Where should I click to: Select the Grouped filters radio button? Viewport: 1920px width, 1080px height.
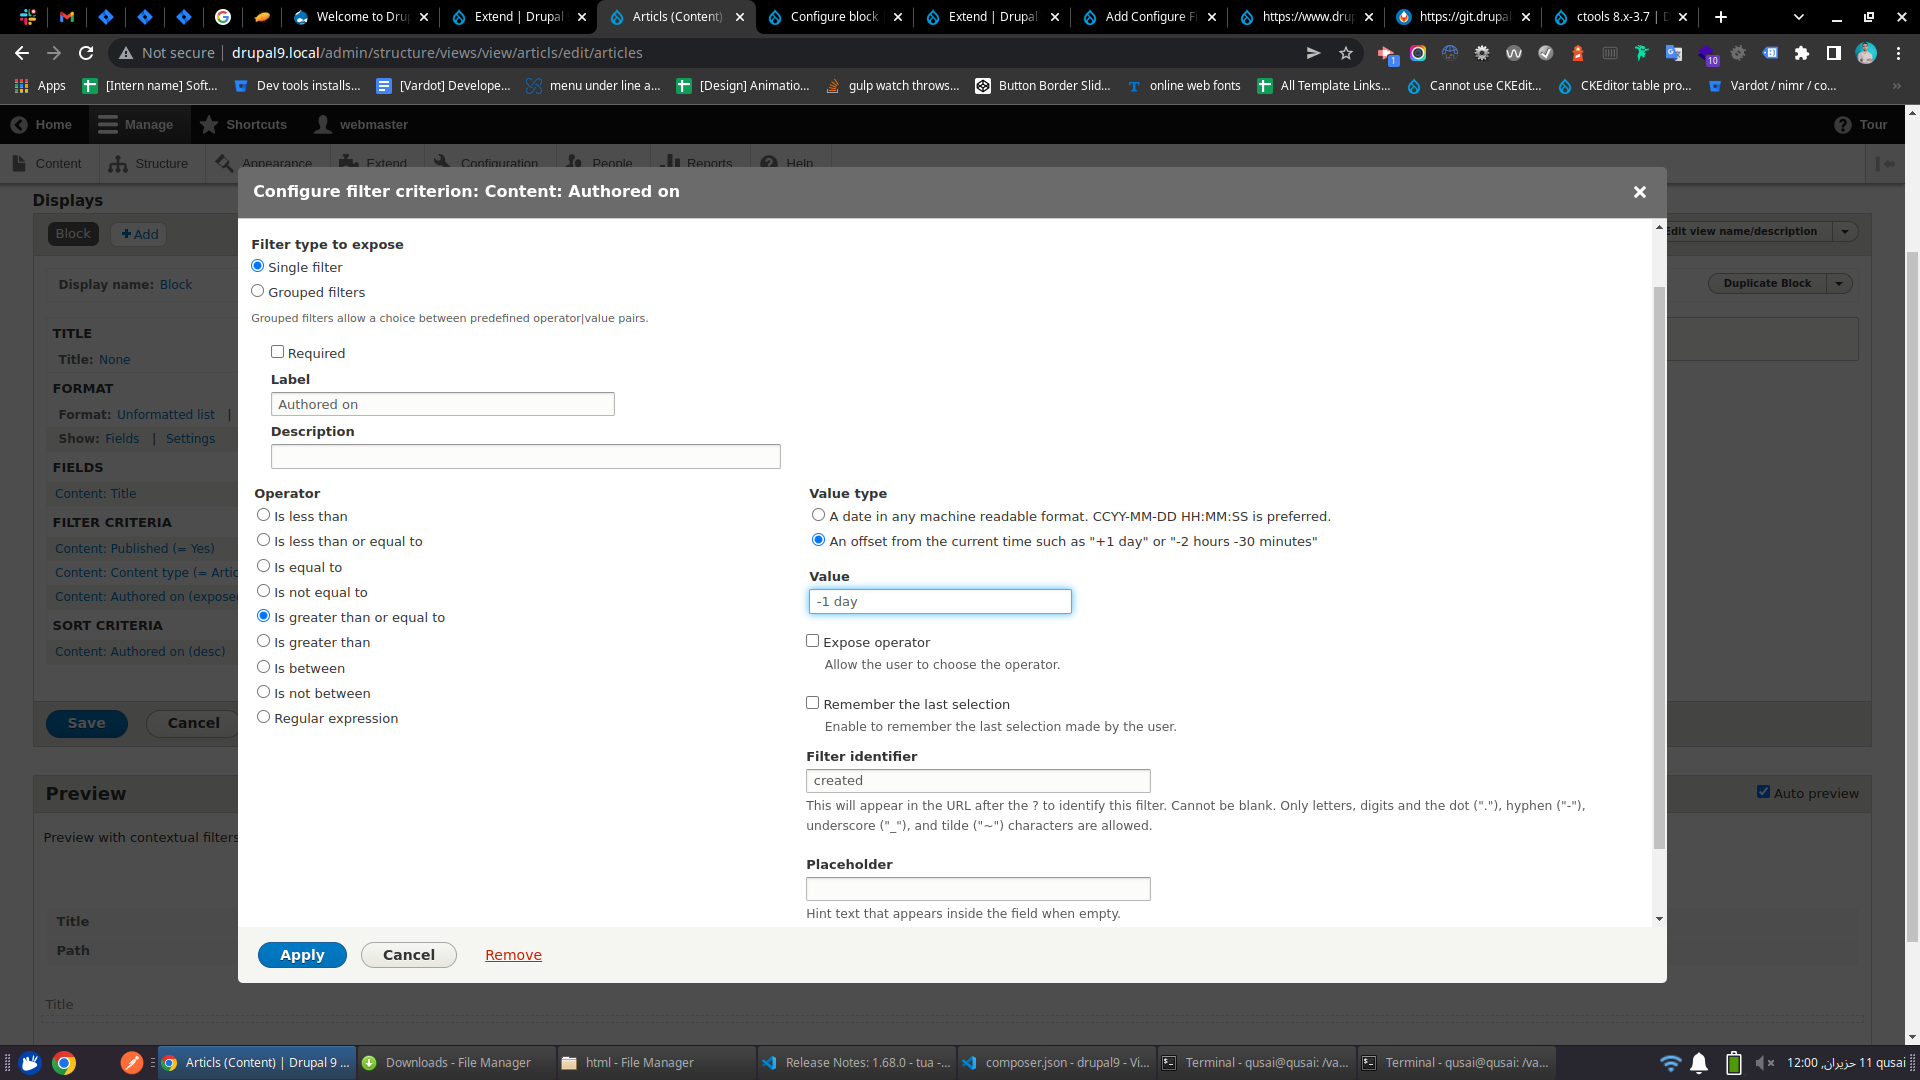257,290
